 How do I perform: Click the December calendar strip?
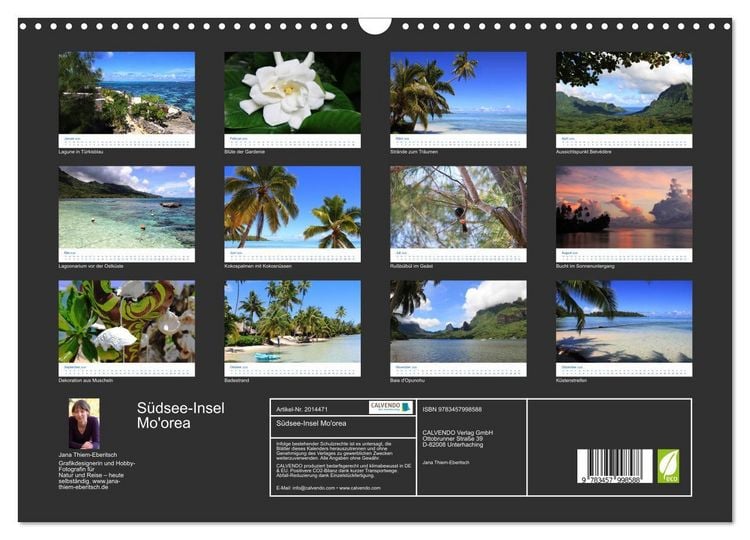coord(624,370)
